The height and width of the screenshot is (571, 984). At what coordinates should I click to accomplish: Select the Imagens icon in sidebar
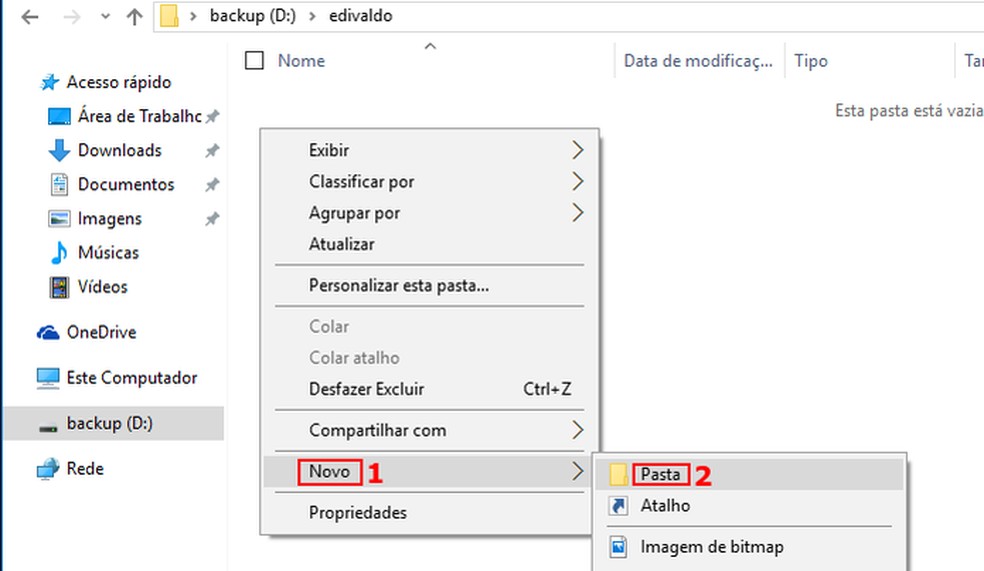pyautogui.click(x=59, y=219)
